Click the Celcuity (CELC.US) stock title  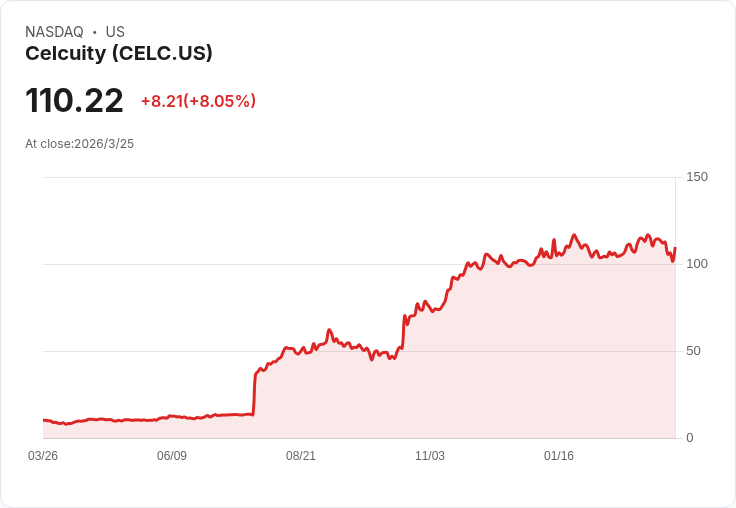tap(119, 54)
